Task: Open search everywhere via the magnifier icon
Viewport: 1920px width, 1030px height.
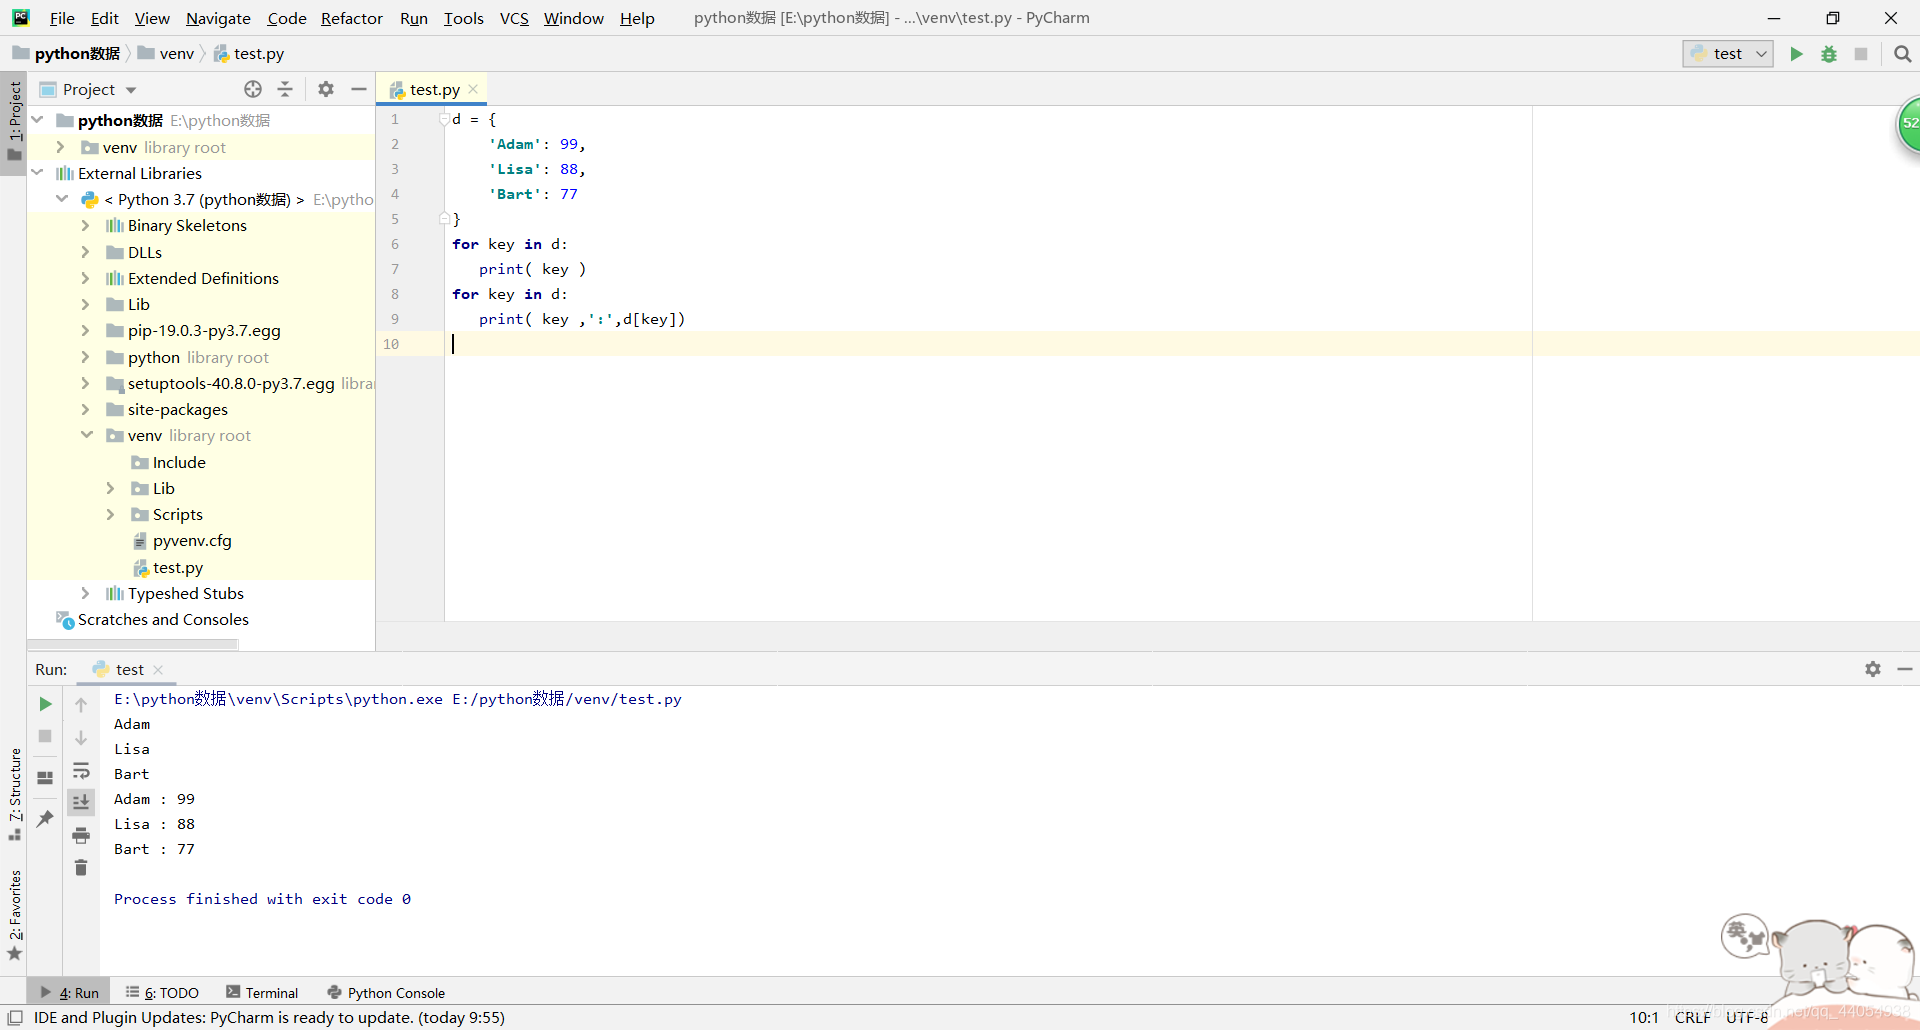Action: [x=1903, y=54]
